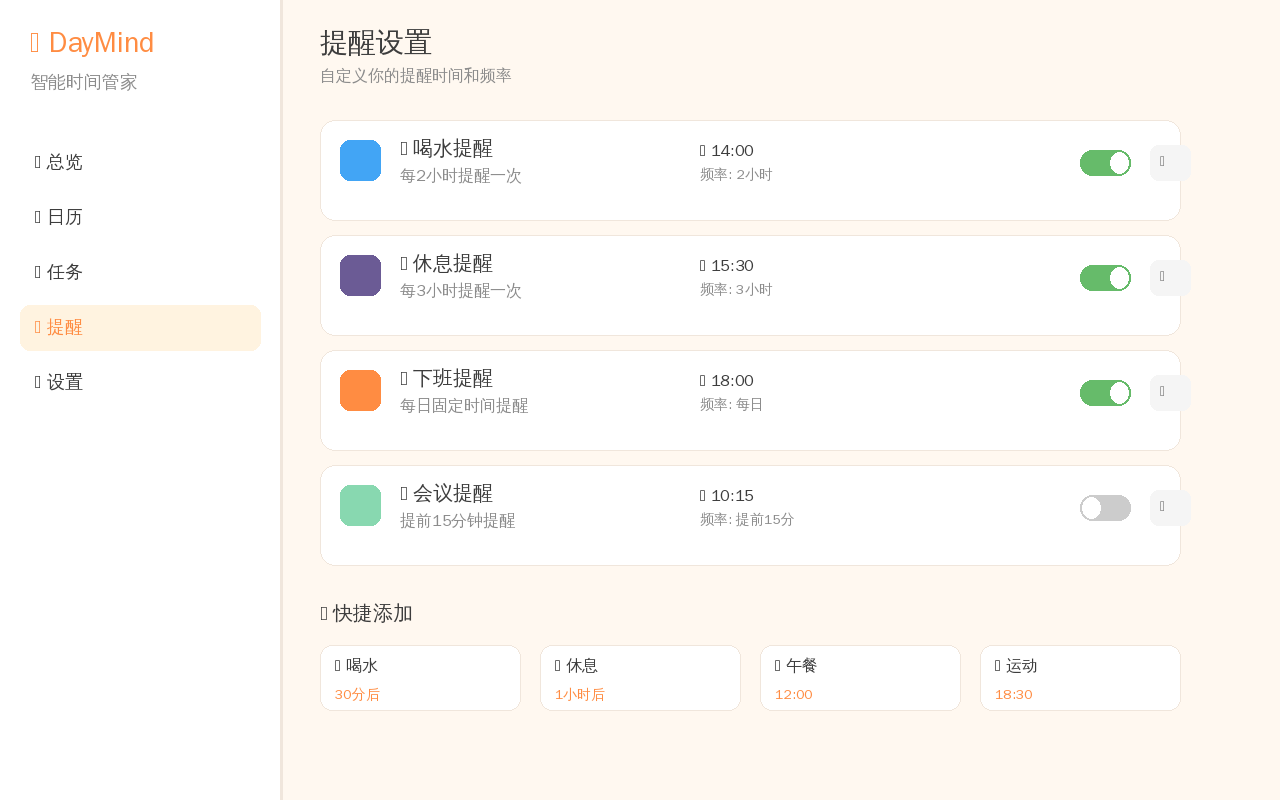
Task: Click the purple 休息提醒 color icon
Action: [x=360, y=275]
